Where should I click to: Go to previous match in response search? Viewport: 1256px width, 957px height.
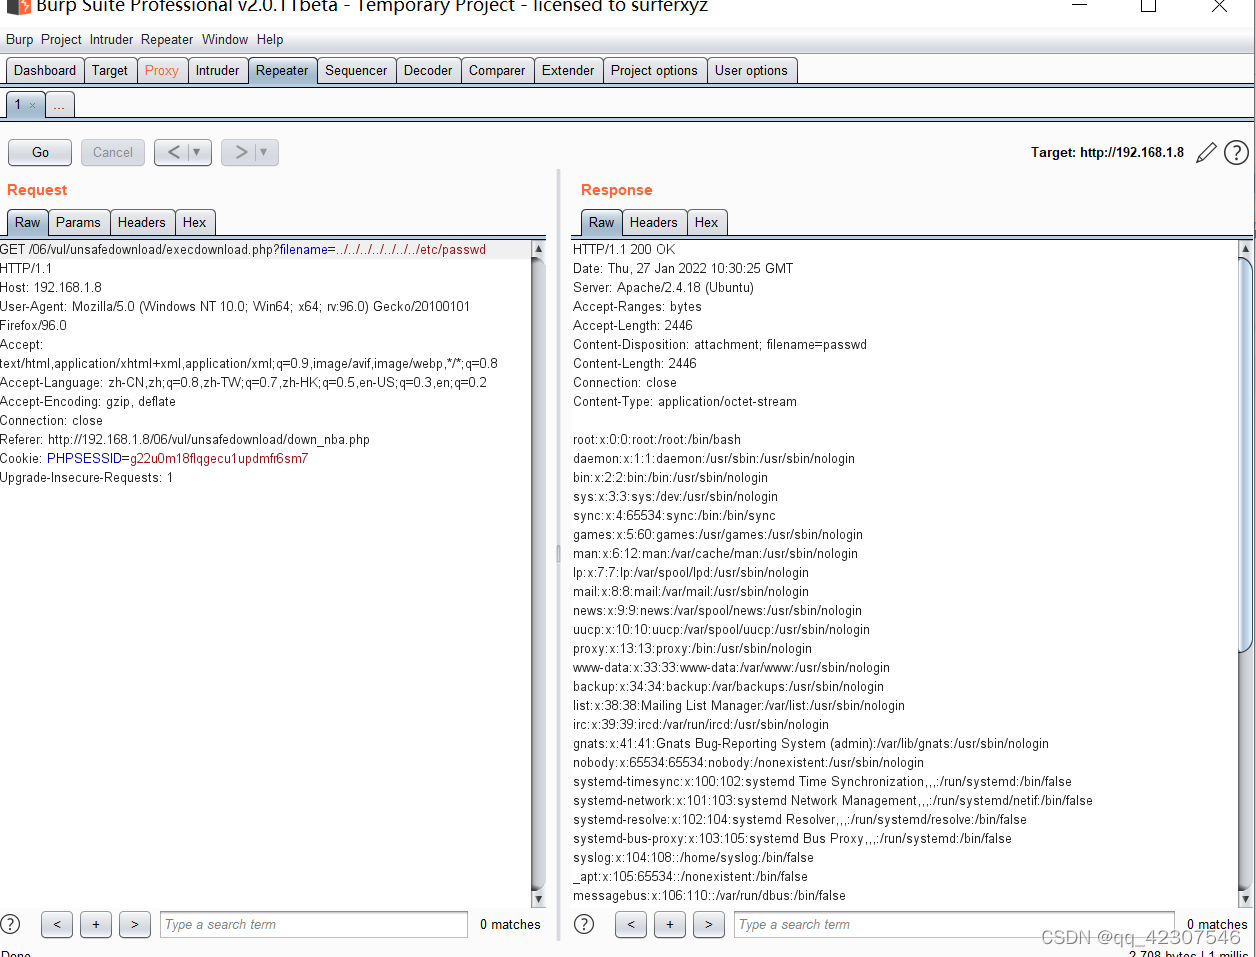[631, 924]
